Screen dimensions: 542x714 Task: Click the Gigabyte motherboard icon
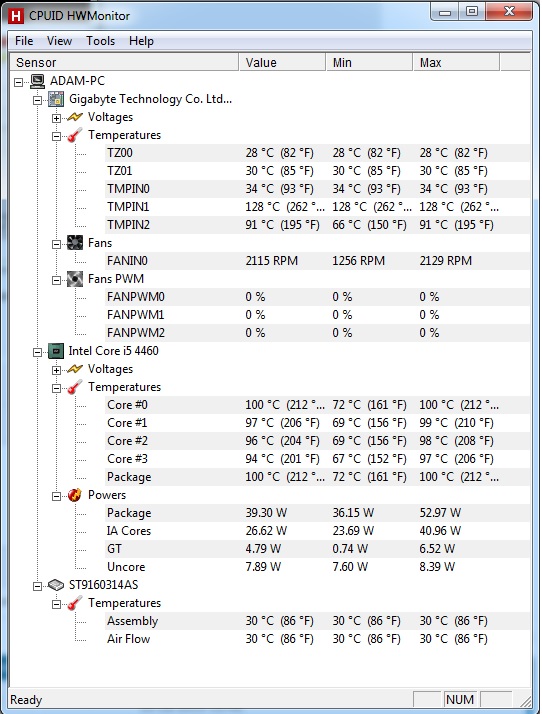[56, 99]
